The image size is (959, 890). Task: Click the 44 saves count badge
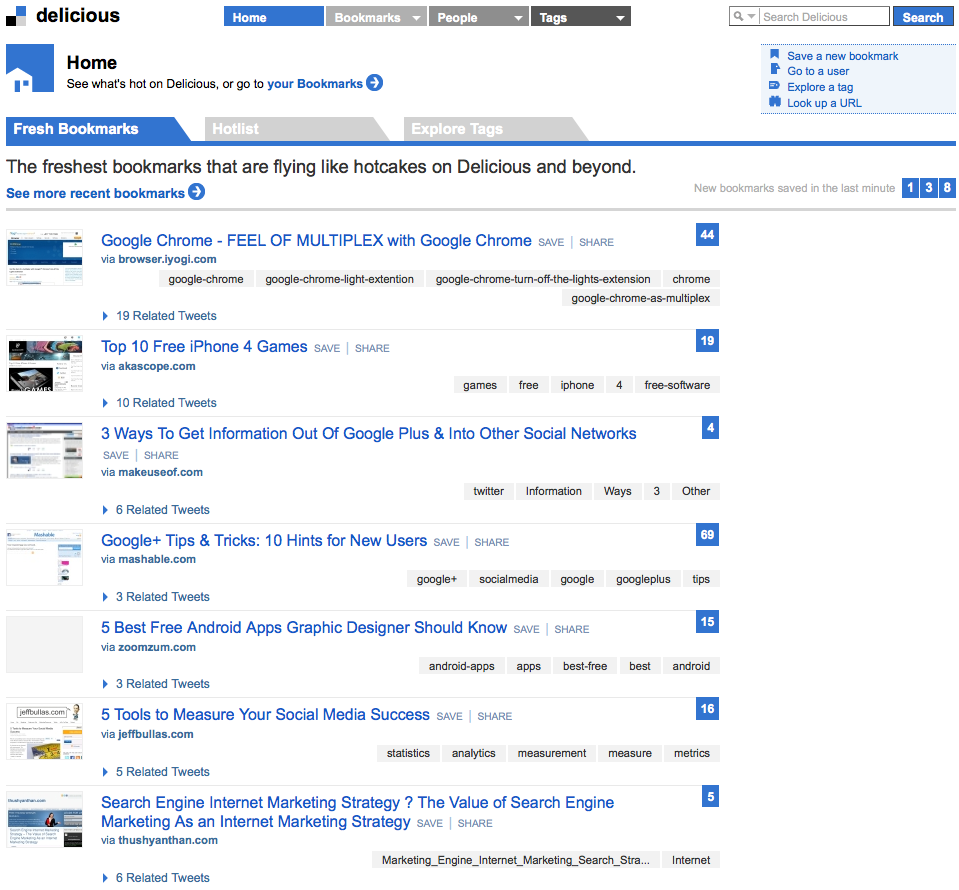(707, 235)
